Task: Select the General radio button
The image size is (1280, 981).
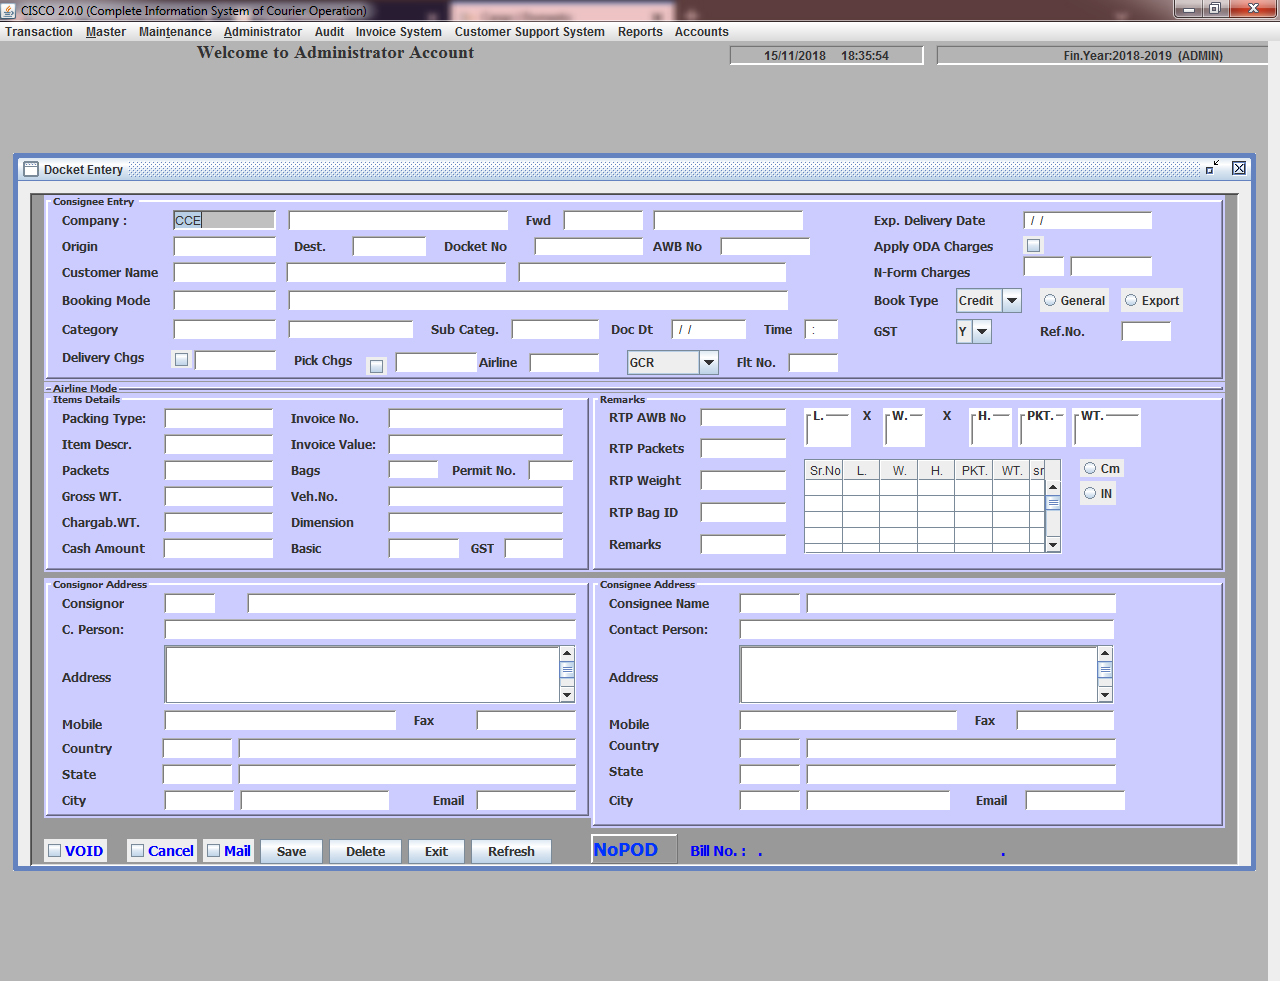Action: click(1050, 300)
